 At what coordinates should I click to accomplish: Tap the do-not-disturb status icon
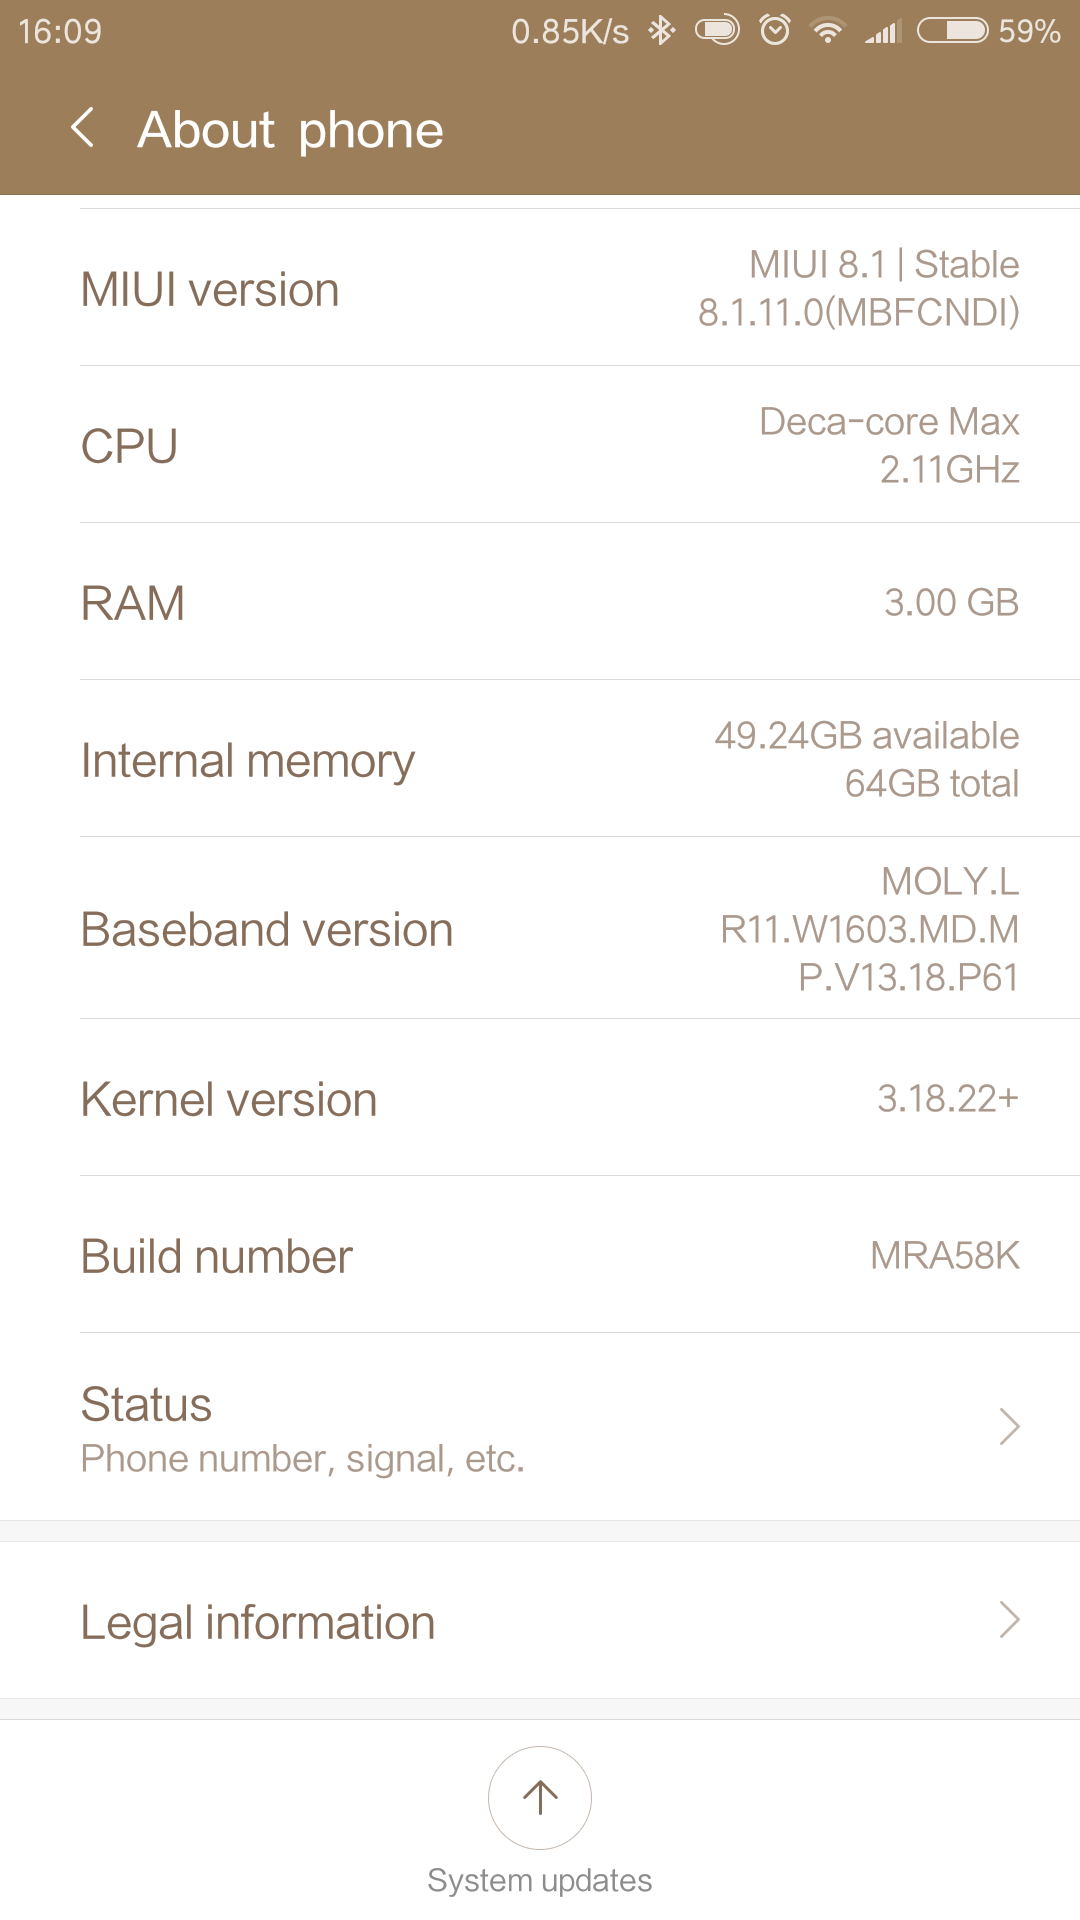[717, 31]
